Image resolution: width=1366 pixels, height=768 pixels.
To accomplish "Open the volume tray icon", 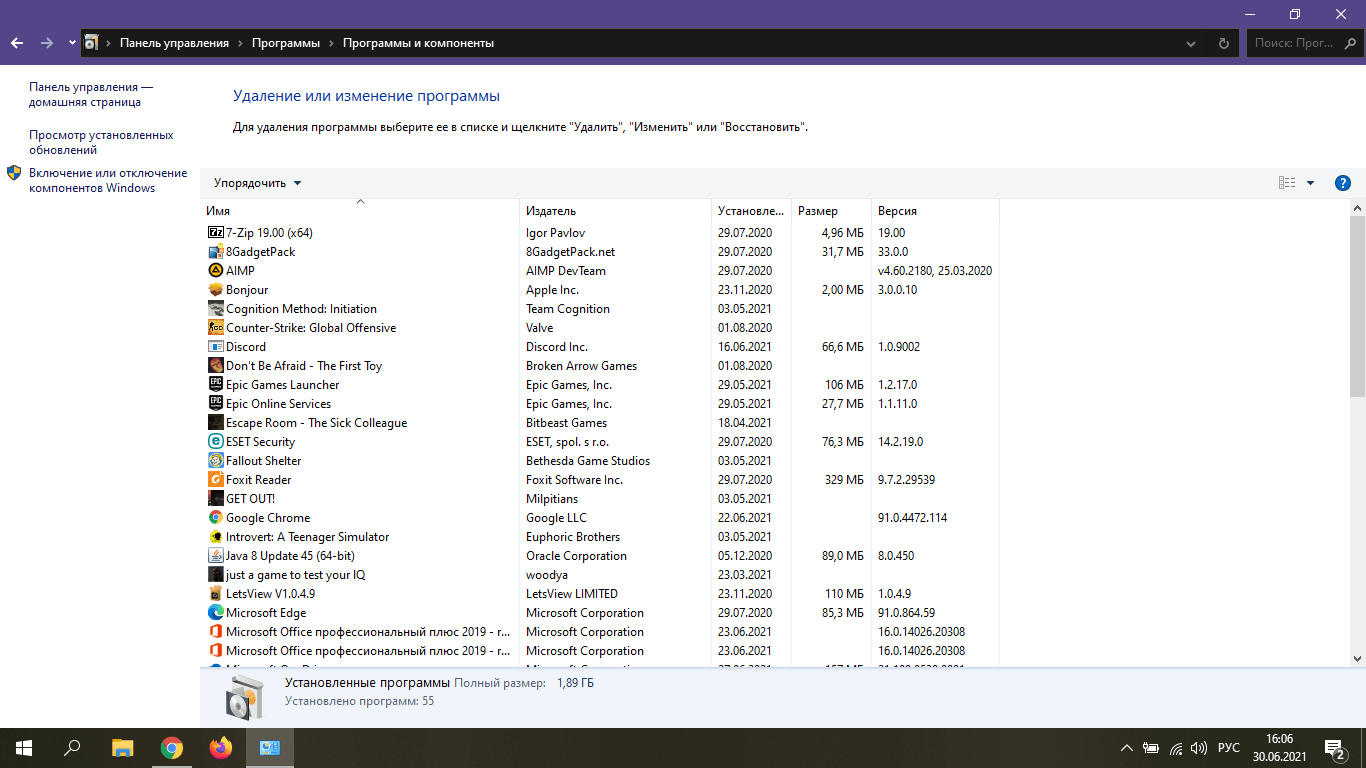I will pyautogui.click(x=1199, y=748).
